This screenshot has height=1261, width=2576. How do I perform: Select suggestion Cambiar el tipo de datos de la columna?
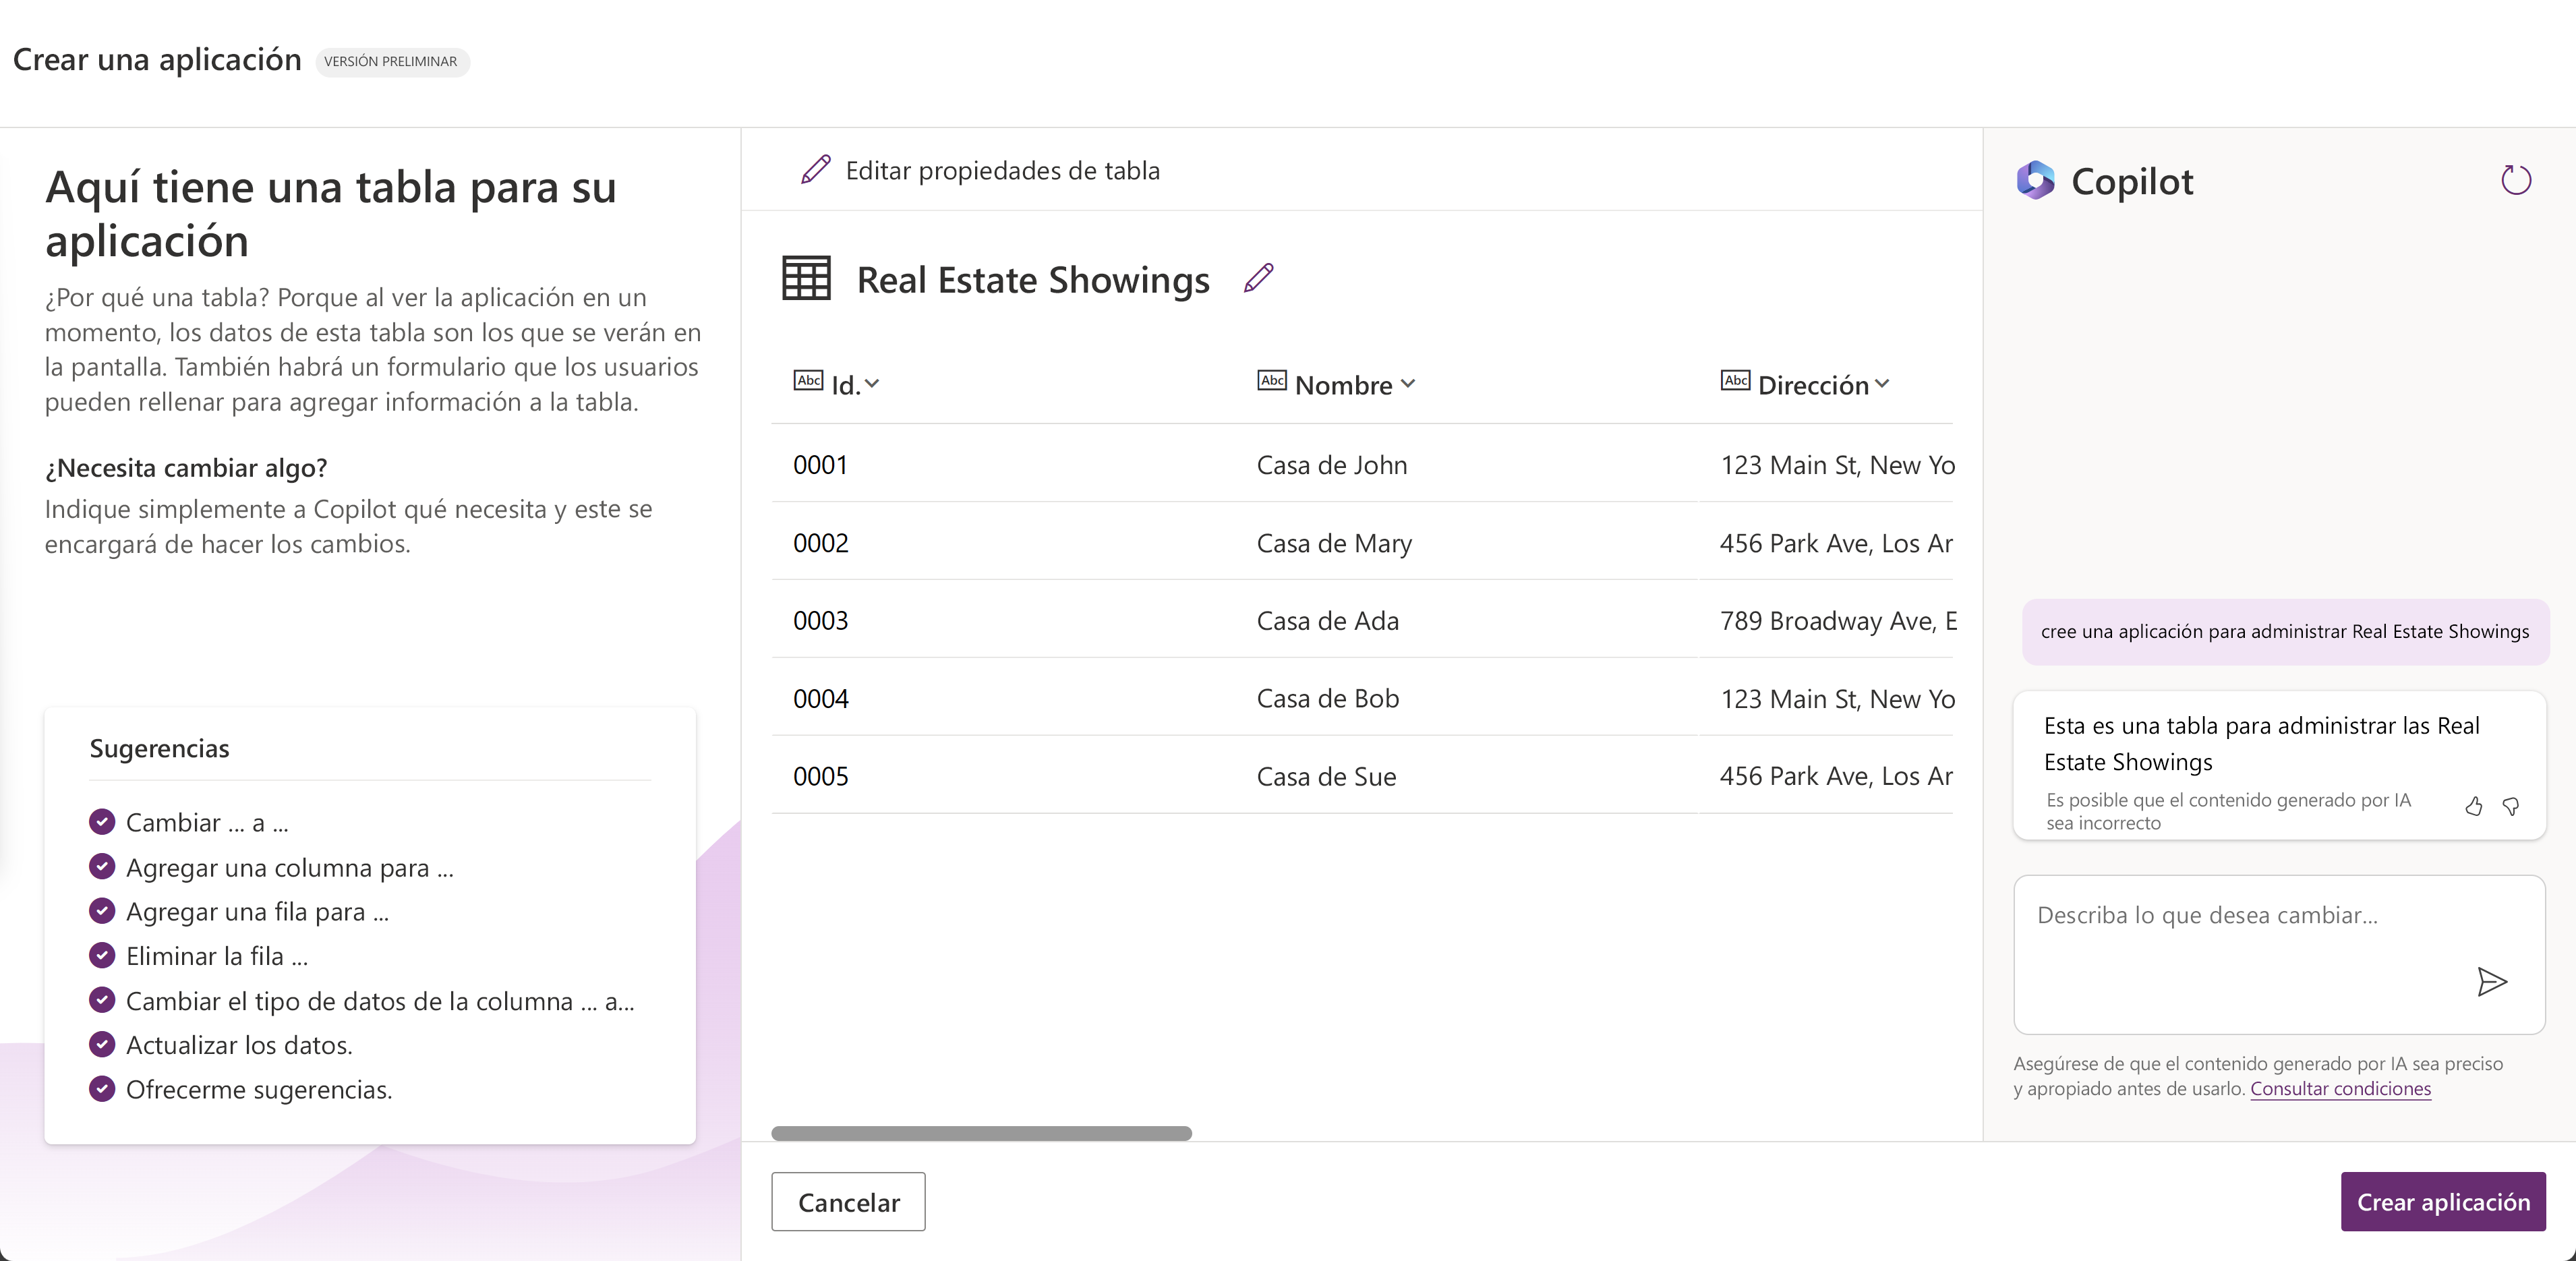380,1001
